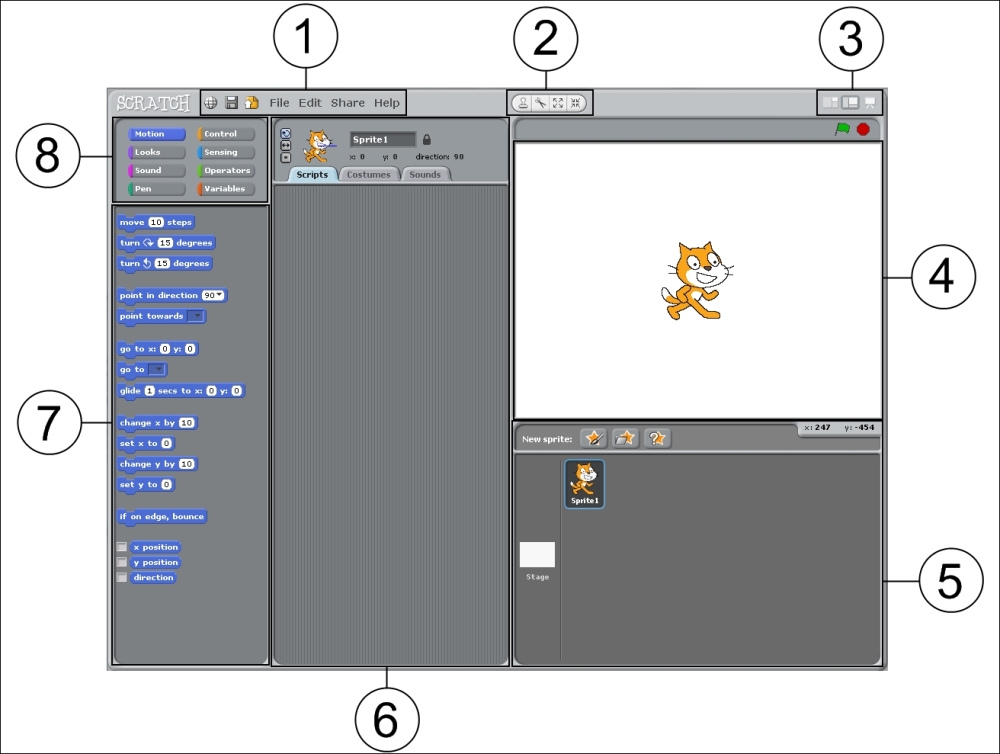
Task: Select the Sensing block category
Action: (x=226, y=152)
